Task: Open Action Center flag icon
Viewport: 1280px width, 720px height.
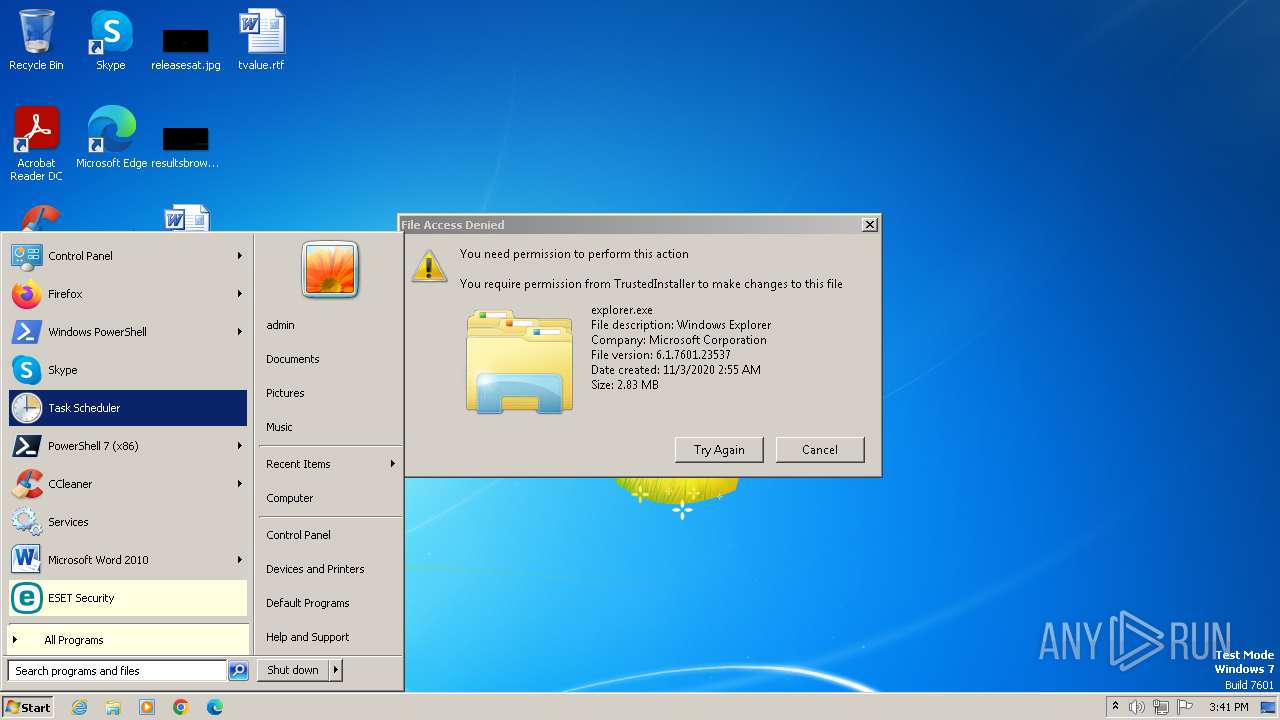Action: coord(1186,707)
